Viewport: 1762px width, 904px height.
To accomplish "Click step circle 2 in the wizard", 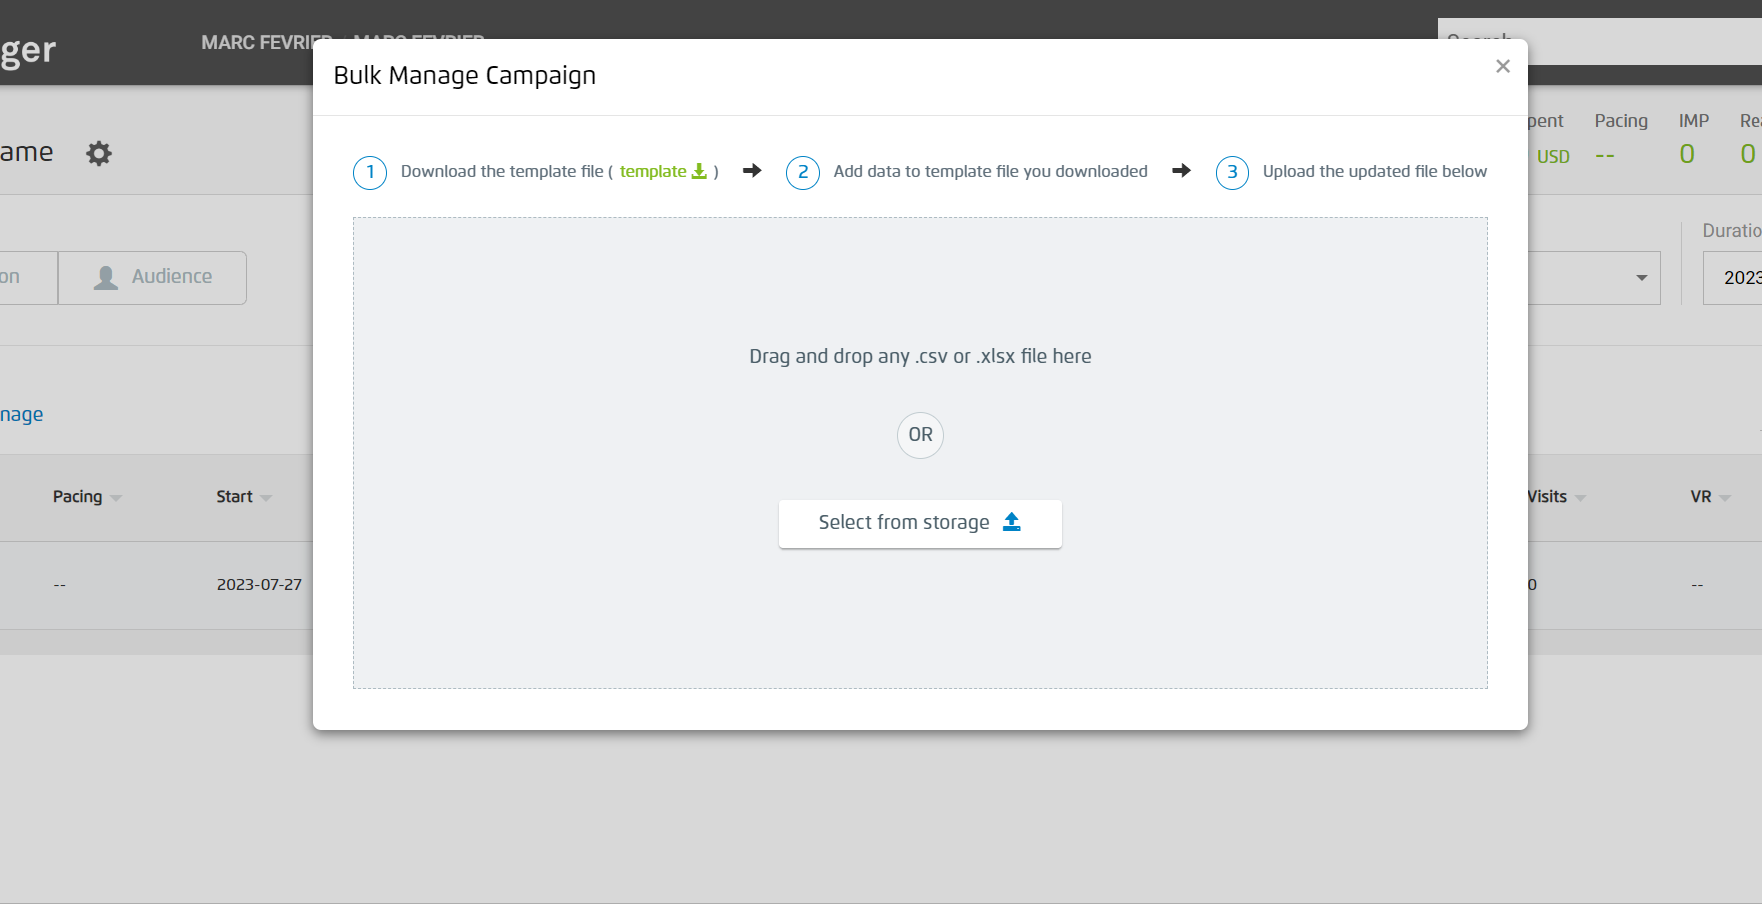I will (x=802, y=172).
